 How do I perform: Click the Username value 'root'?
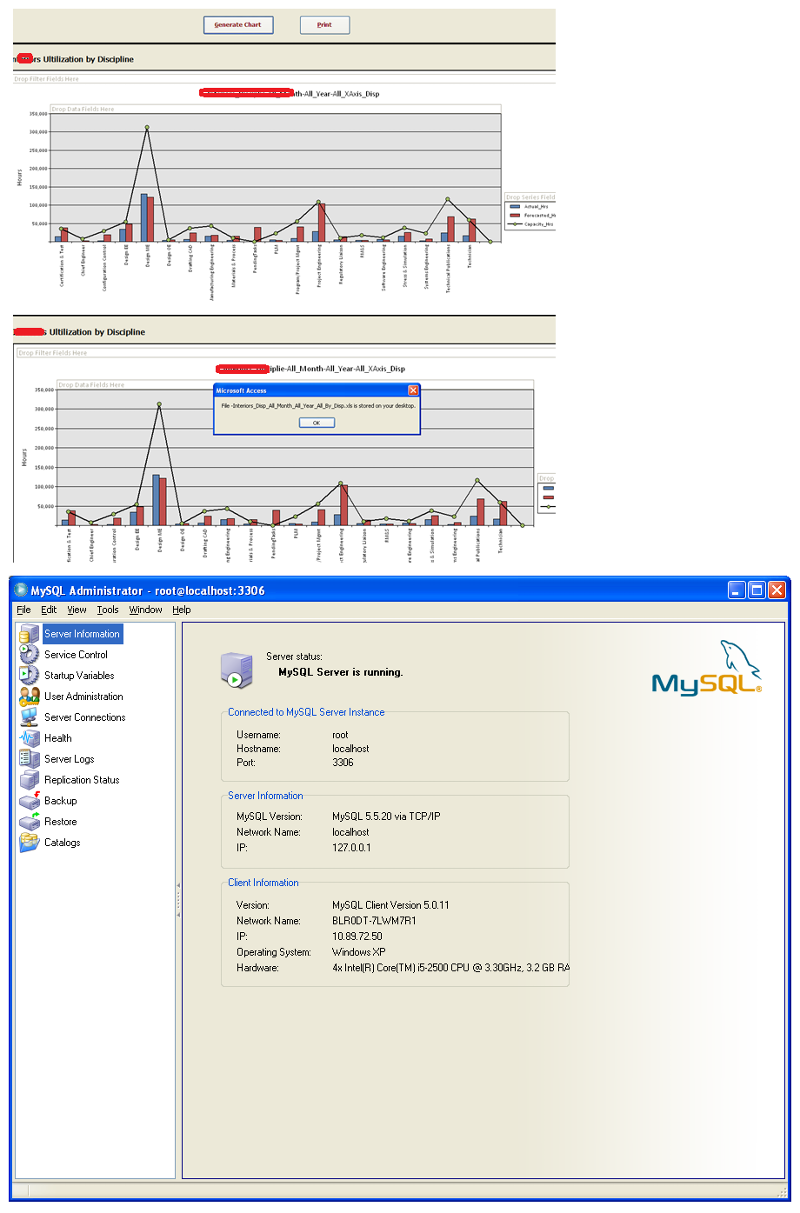tap(340, 734)
